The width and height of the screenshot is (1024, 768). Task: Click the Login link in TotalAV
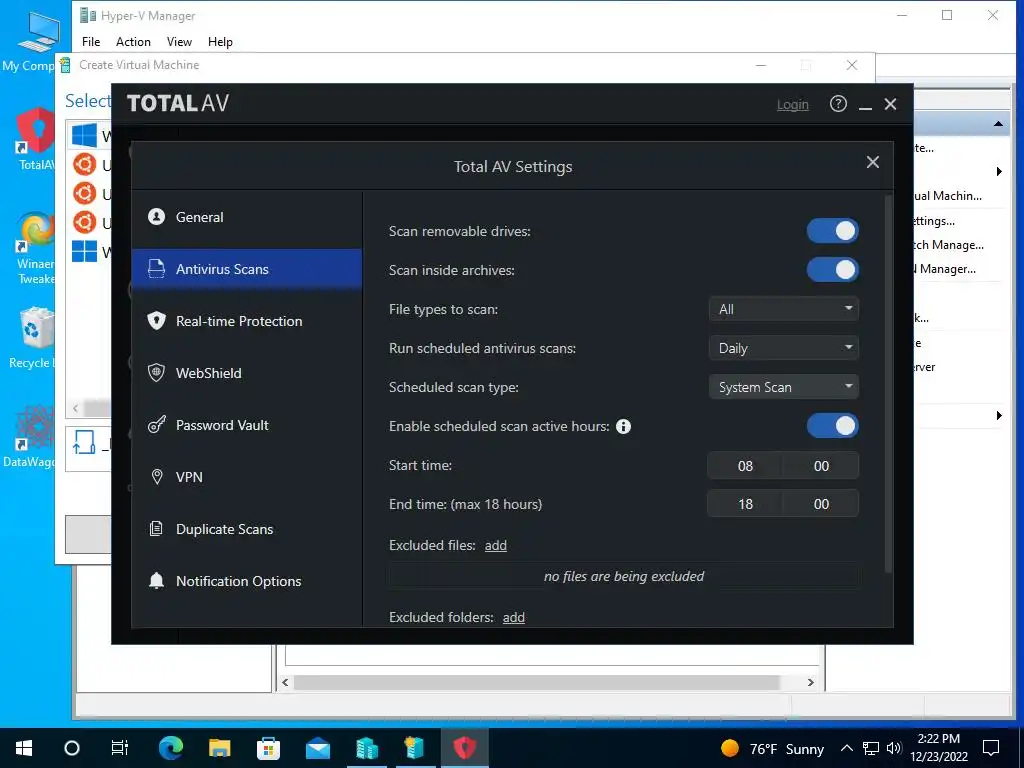coord(792,104)
